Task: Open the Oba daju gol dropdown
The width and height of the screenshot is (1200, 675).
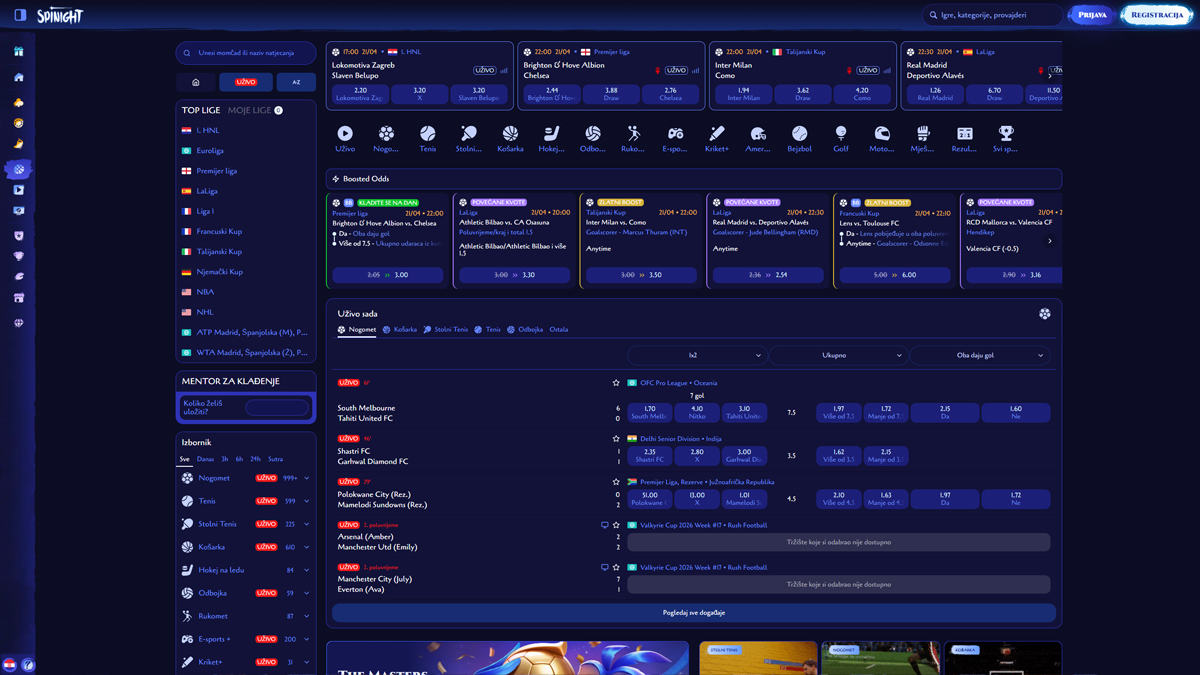Action: (979, 355)
